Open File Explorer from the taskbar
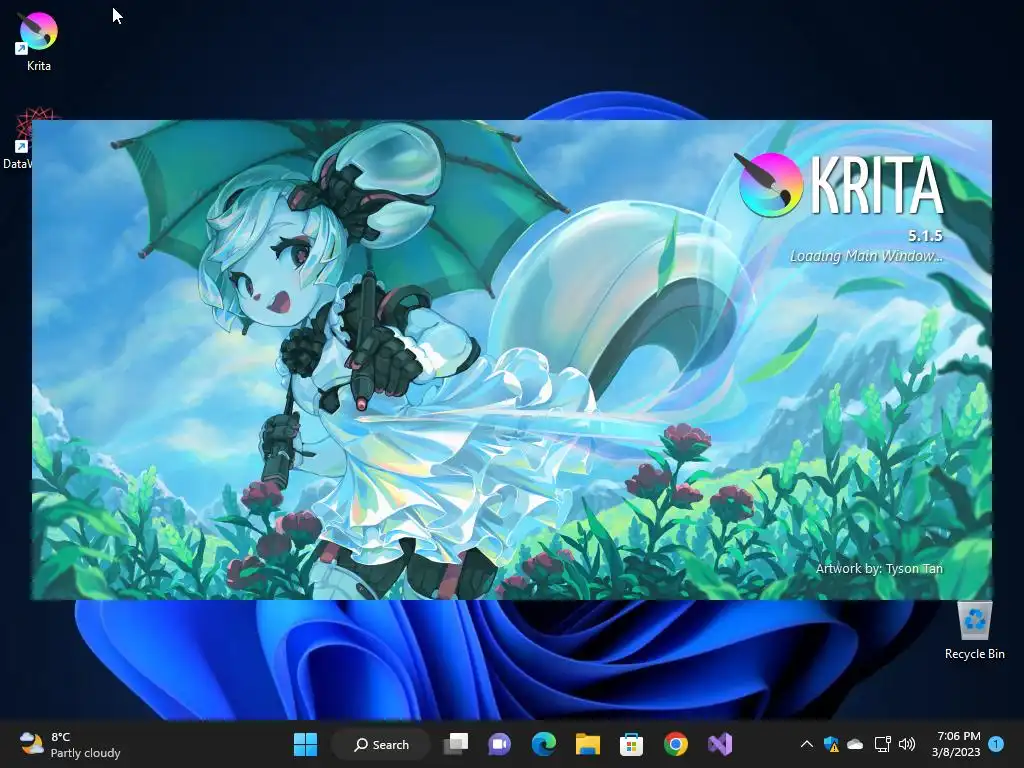The image size is (1024, 768). (x=587, y=744)
